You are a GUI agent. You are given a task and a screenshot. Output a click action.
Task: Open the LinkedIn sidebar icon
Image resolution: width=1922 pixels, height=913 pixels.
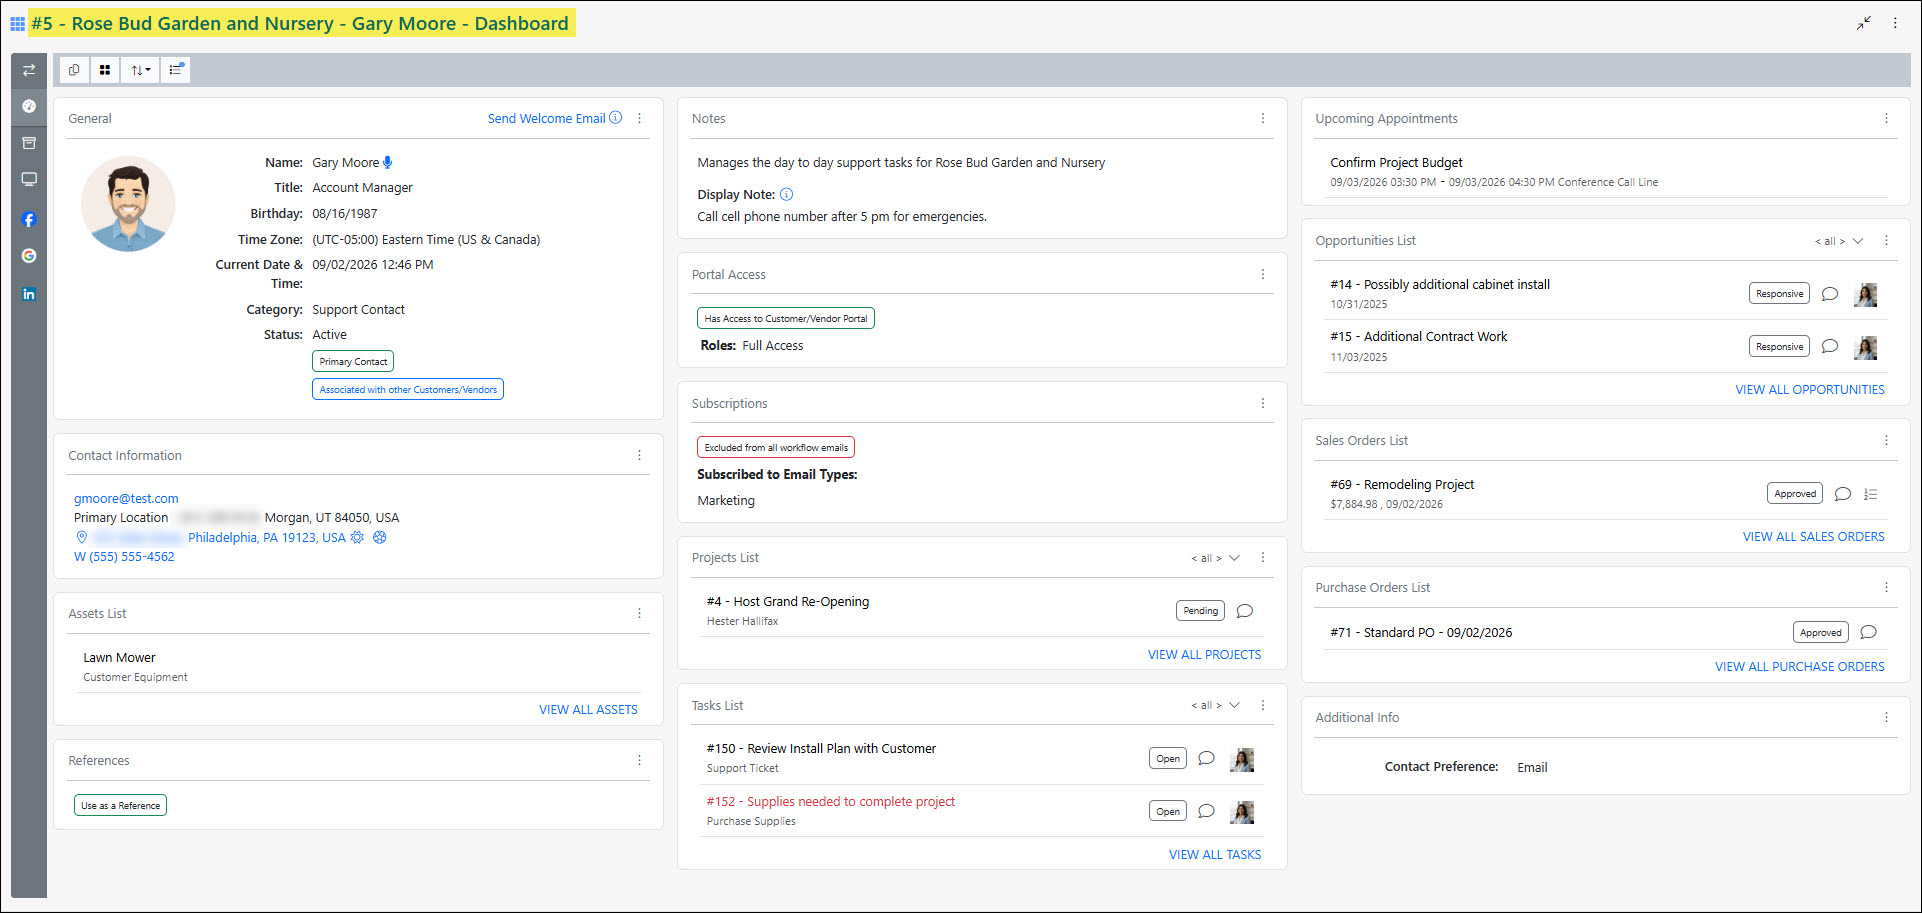[29, 294]
